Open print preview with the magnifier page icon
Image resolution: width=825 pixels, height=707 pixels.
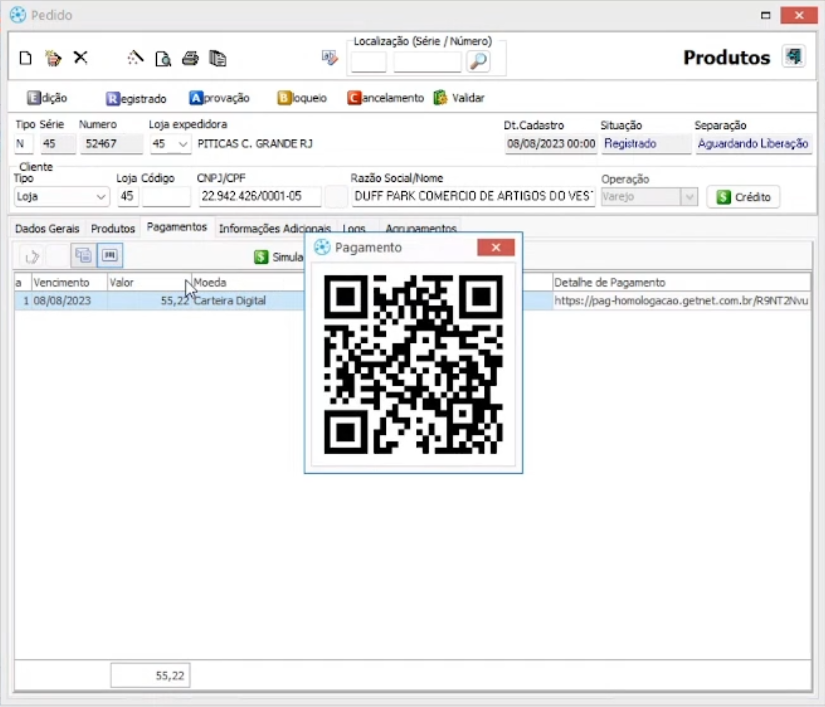(x=163, y=58)
